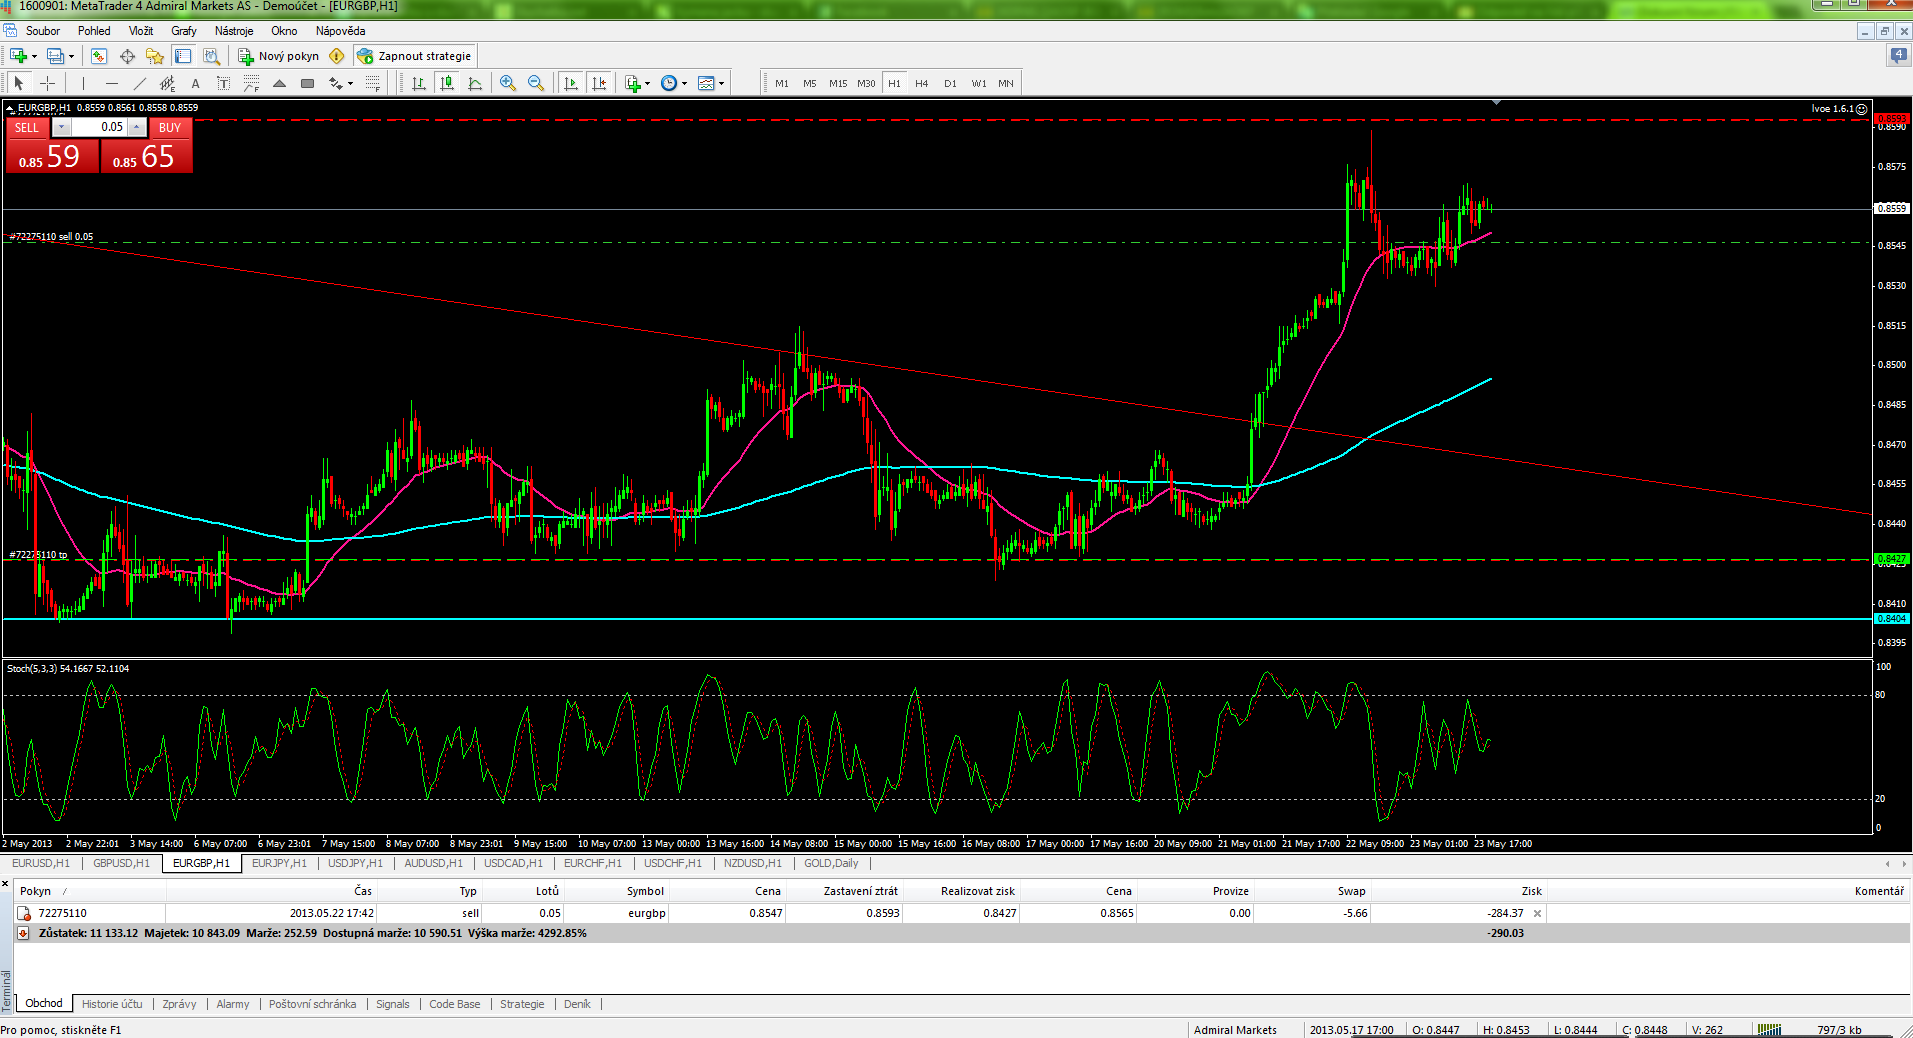Switch to the H4 timeframe
The height and width of the screenshot is (1038, 1913).
click(x=922, y=83)
